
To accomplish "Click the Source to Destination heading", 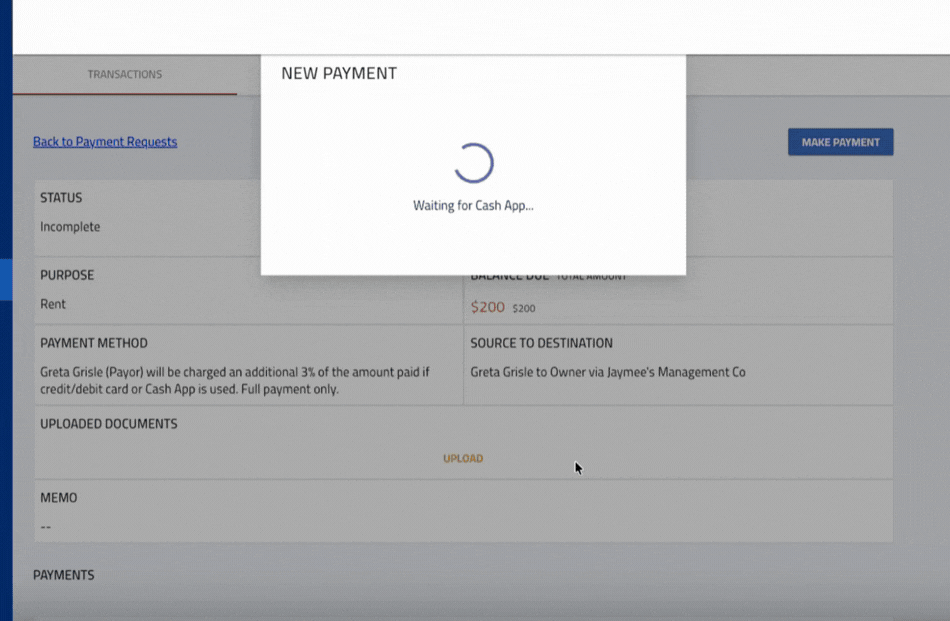I will point(542,343).
